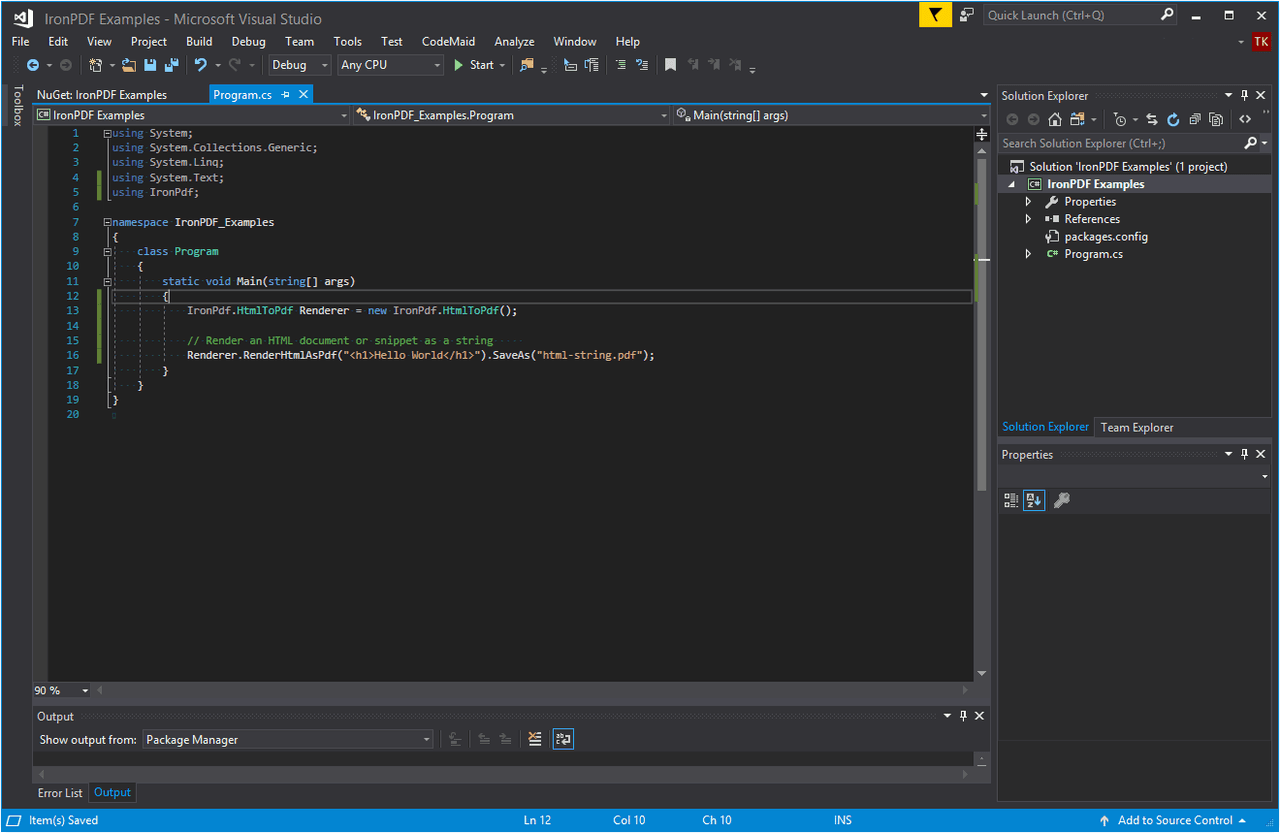The height and width of the screenshot is (833, 1280).
Task: Open the IronPDF_Examples.Program class dropdown
Action: coord(512,115)
